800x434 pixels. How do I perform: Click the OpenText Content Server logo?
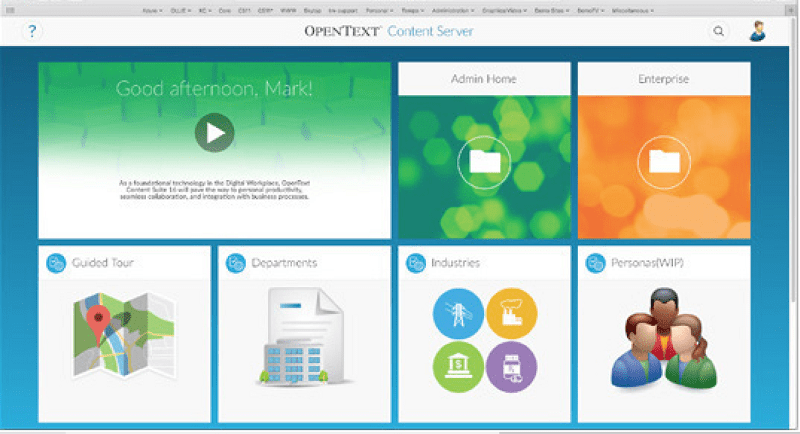[x=389, y=31]
